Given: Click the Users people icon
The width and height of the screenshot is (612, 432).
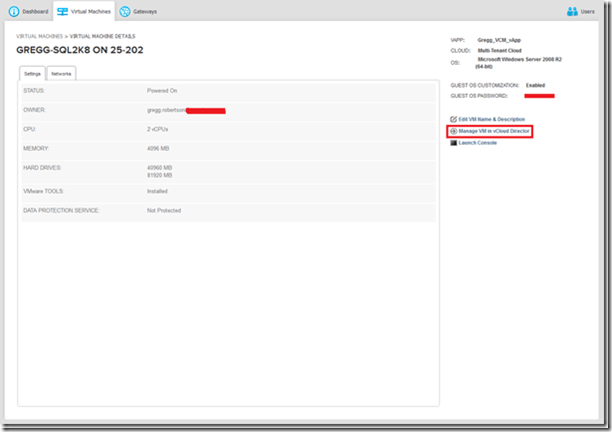Looking at the screenshot, I should click(x=573, y=12).
